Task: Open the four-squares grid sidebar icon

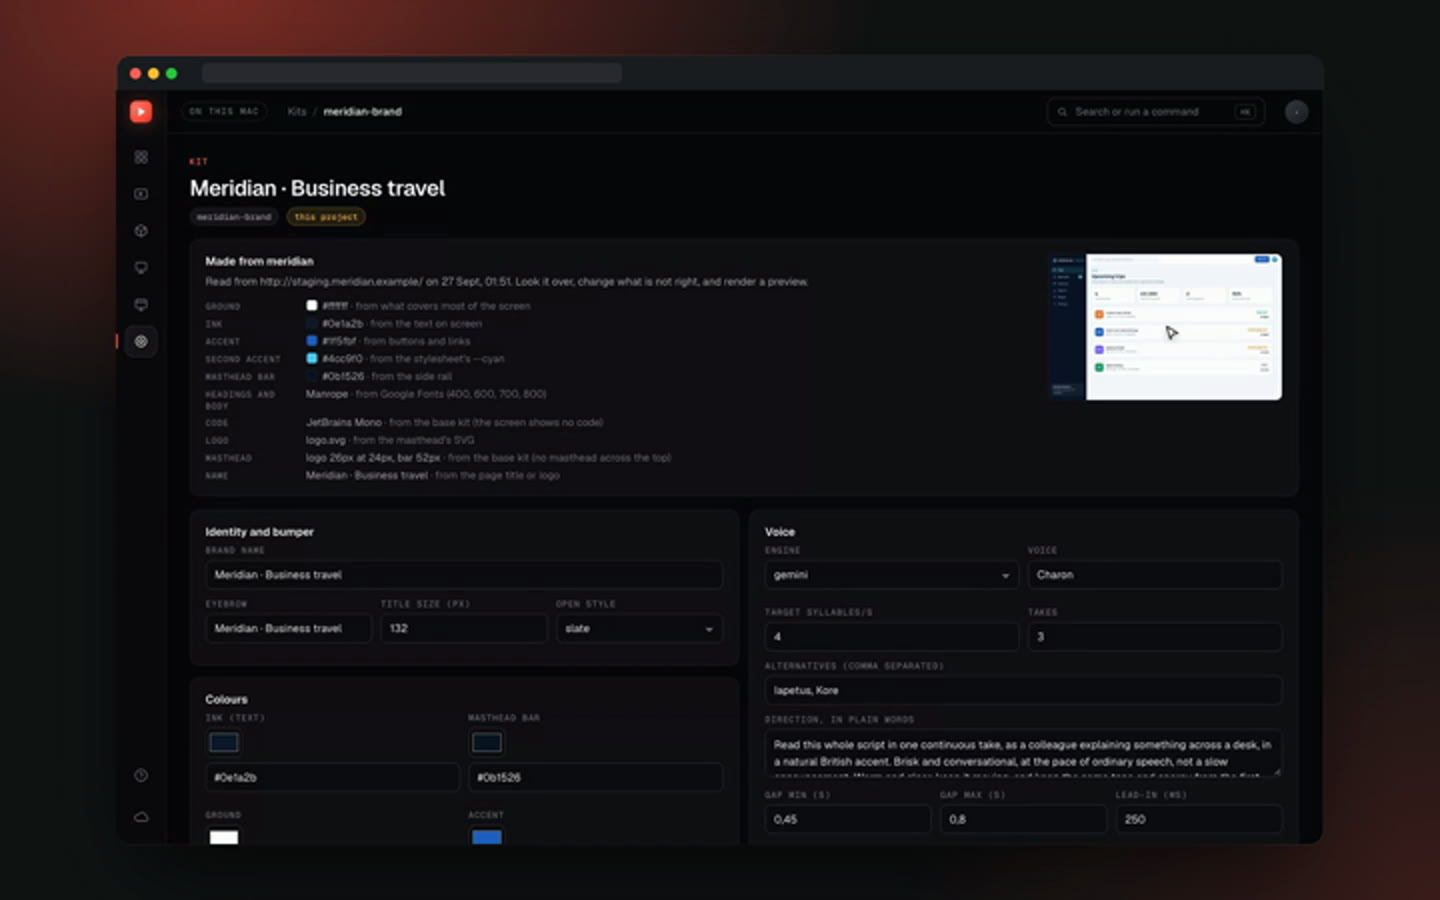Action: 141,157
